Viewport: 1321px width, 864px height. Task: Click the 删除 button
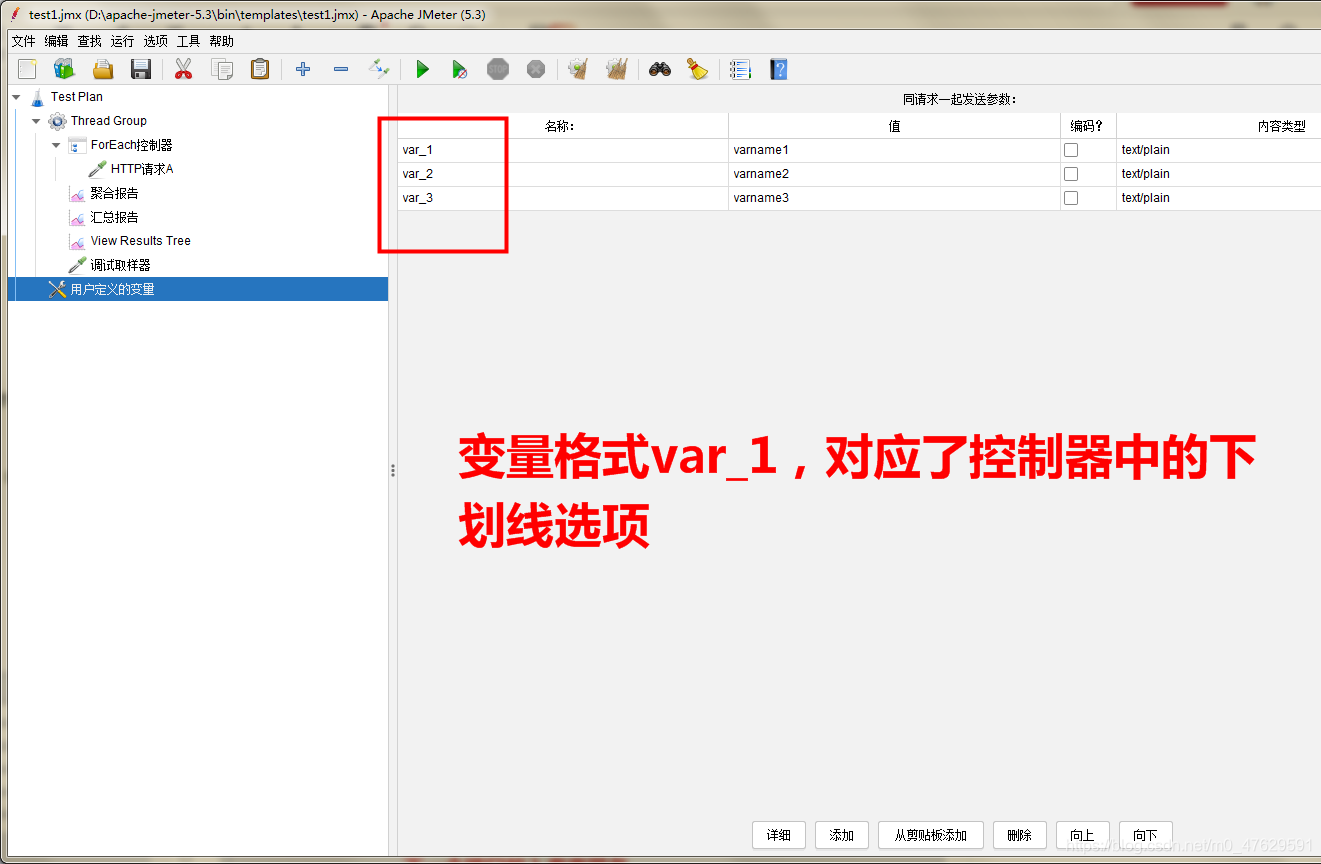(x=1020, y=835)
